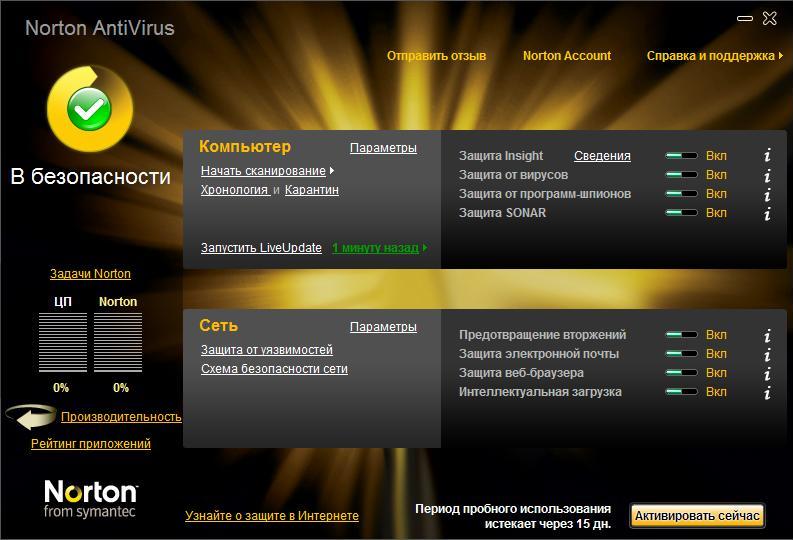This screenshot has height=540, width=793.
Task: Click Начать сканирование link
Action: click(263, 171)
